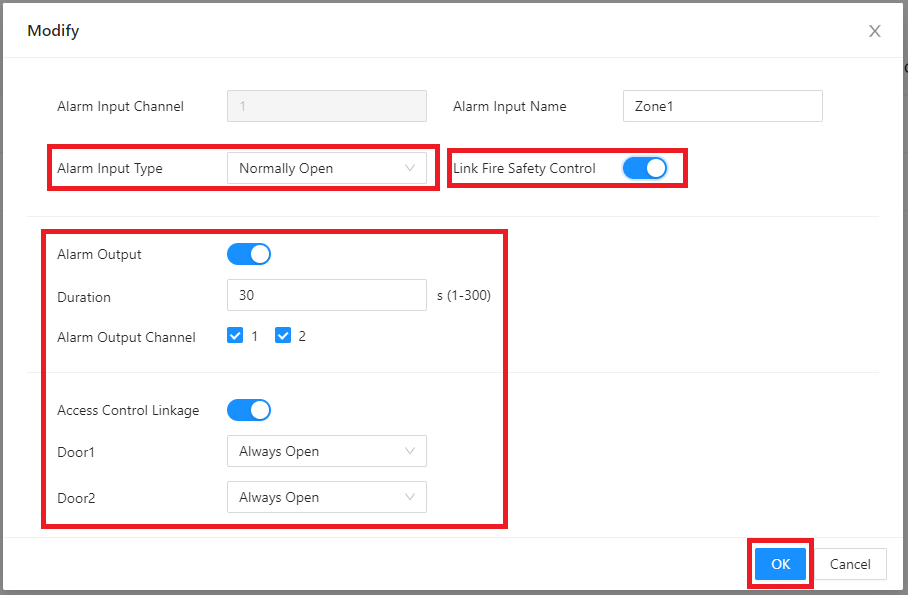Uncheck Alarm Output Channel 1 checkbox
The height and width of the screenshot is (595, 908).
pos(235,335)
